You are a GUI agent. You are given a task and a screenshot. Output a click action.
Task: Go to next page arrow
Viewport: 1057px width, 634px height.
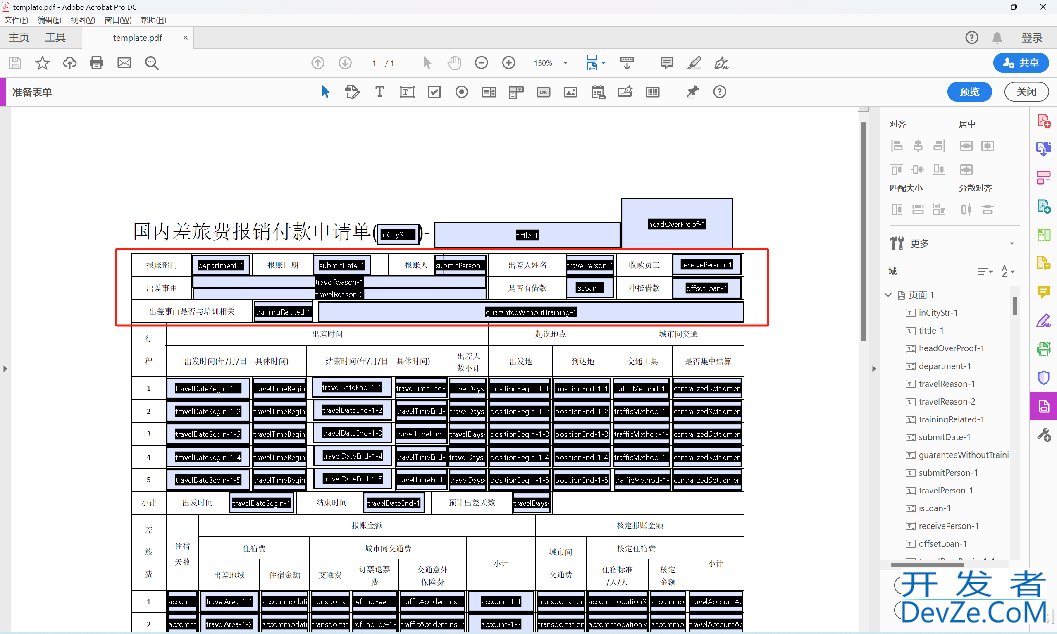(345, 63)
